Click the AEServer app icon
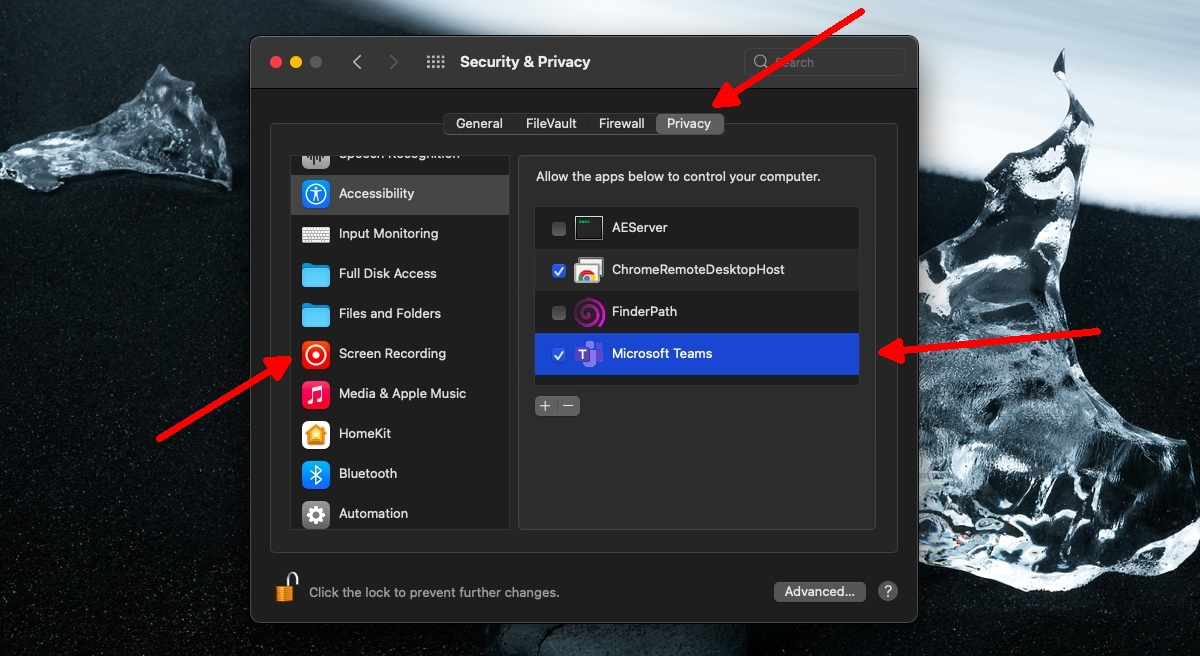 (589, 228)
